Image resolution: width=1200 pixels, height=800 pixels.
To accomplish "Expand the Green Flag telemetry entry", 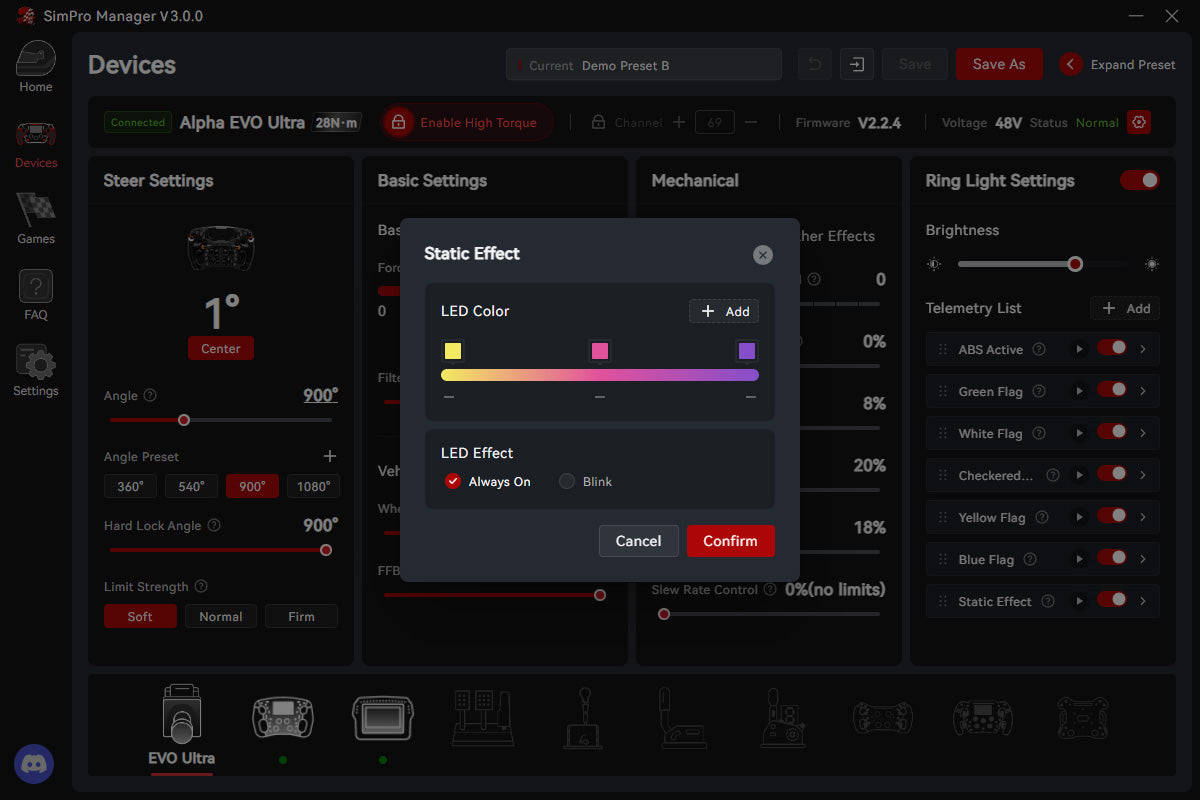I will tap(1143, 391).
